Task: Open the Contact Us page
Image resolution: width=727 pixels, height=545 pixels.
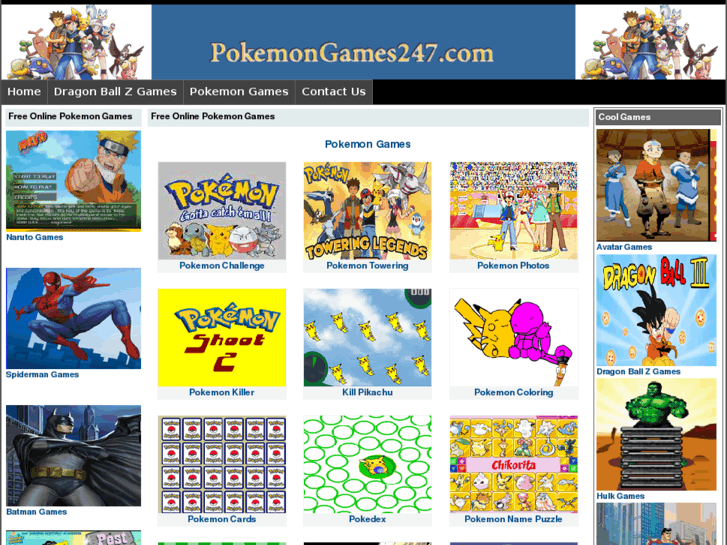Action: (334, 92)
